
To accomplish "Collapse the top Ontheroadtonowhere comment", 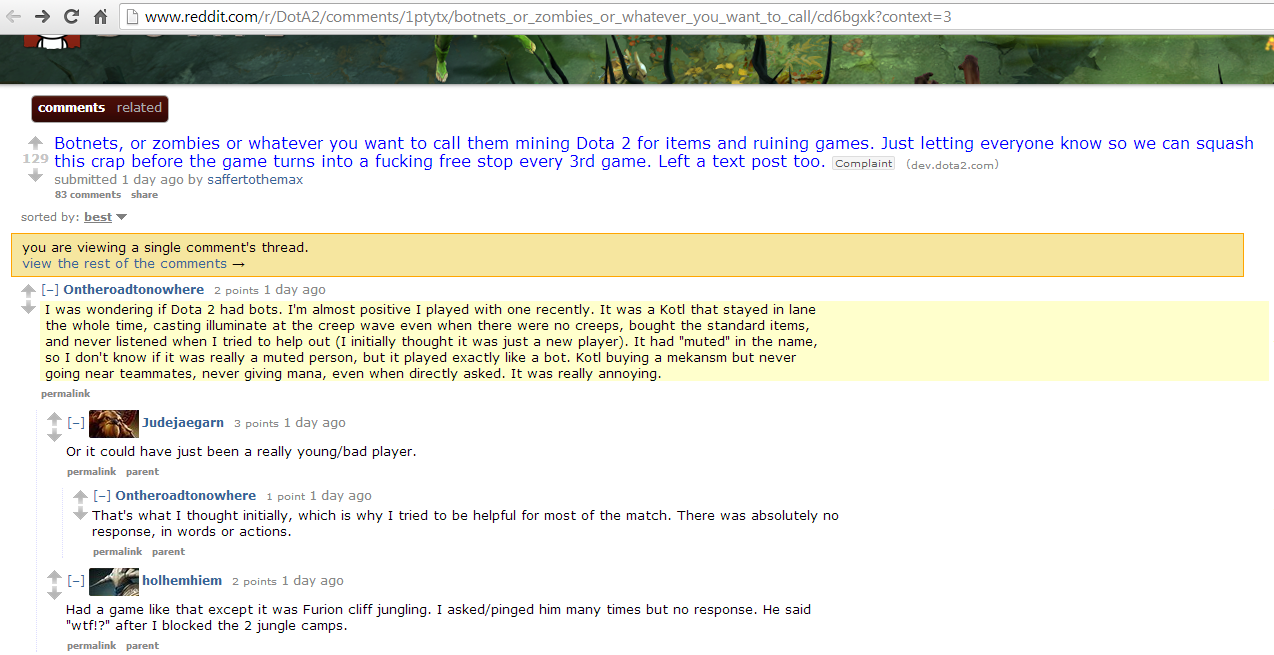I will coord(50,290).
